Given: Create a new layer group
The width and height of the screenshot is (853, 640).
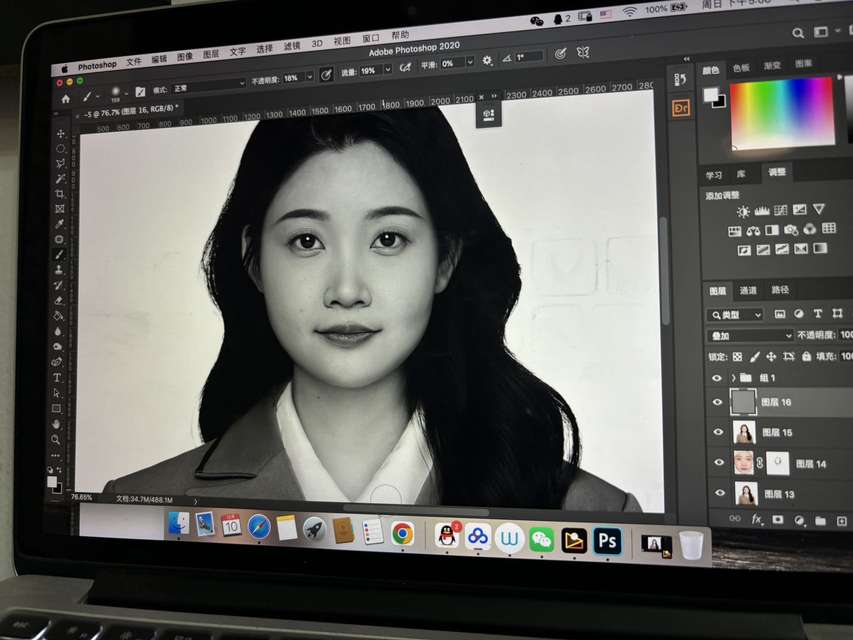Looking at the screenshot, I should pyautogui.click(x=820, y=521).
